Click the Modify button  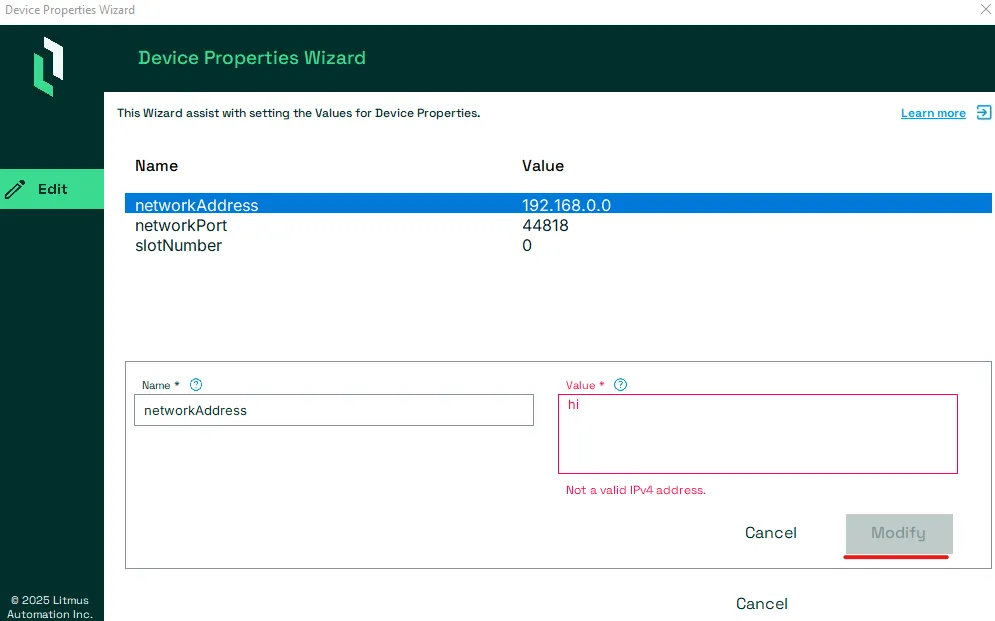899,533
